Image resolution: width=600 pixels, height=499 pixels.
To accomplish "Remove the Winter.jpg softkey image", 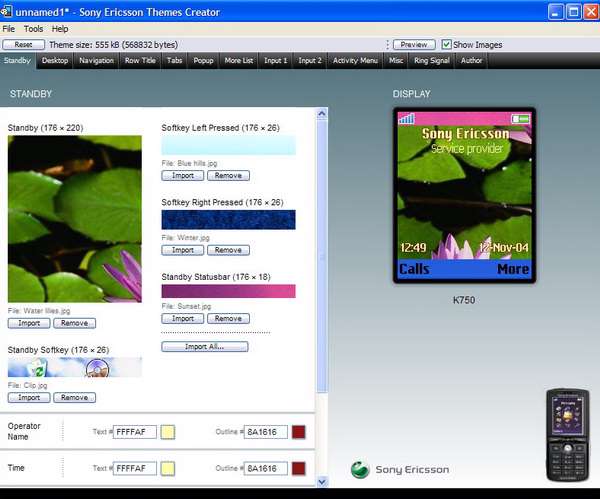I will (x=228, y=250).
